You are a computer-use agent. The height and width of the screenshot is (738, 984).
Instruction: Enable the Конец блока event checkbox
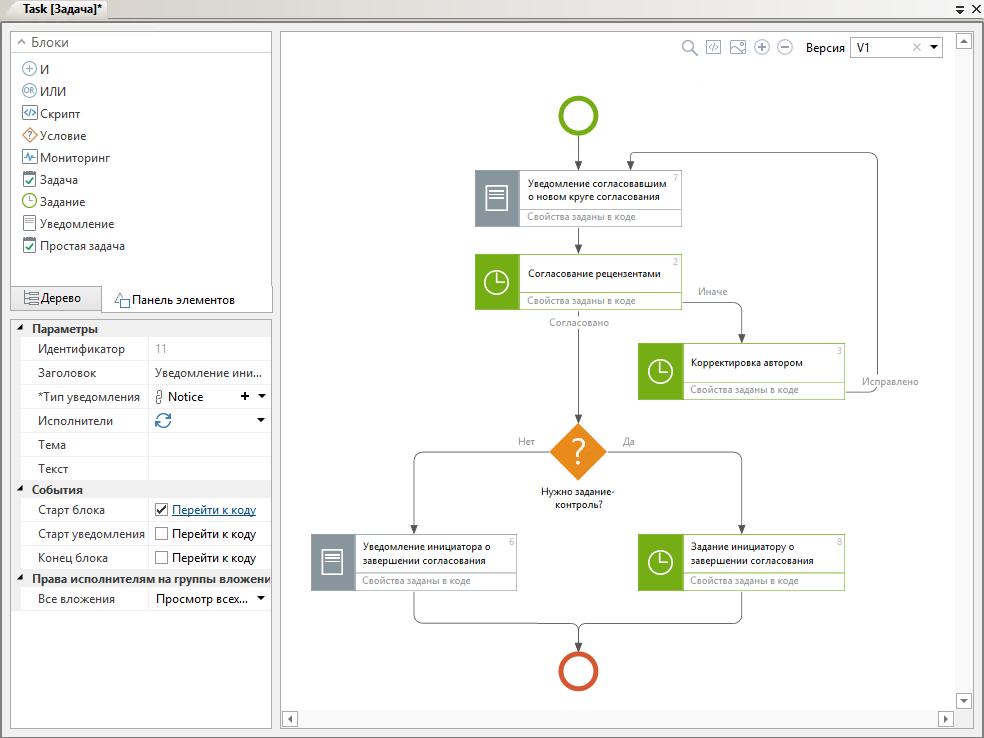click(161, 558)
